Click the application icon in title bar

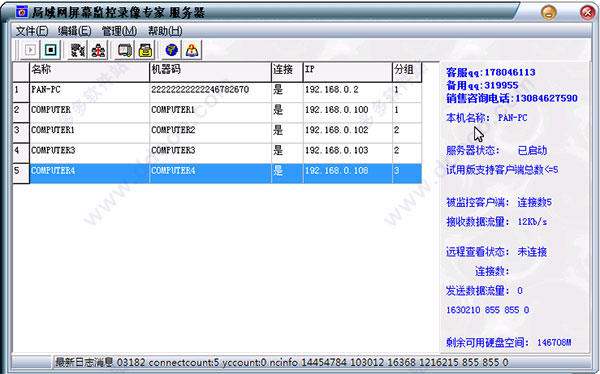point(22,12)
